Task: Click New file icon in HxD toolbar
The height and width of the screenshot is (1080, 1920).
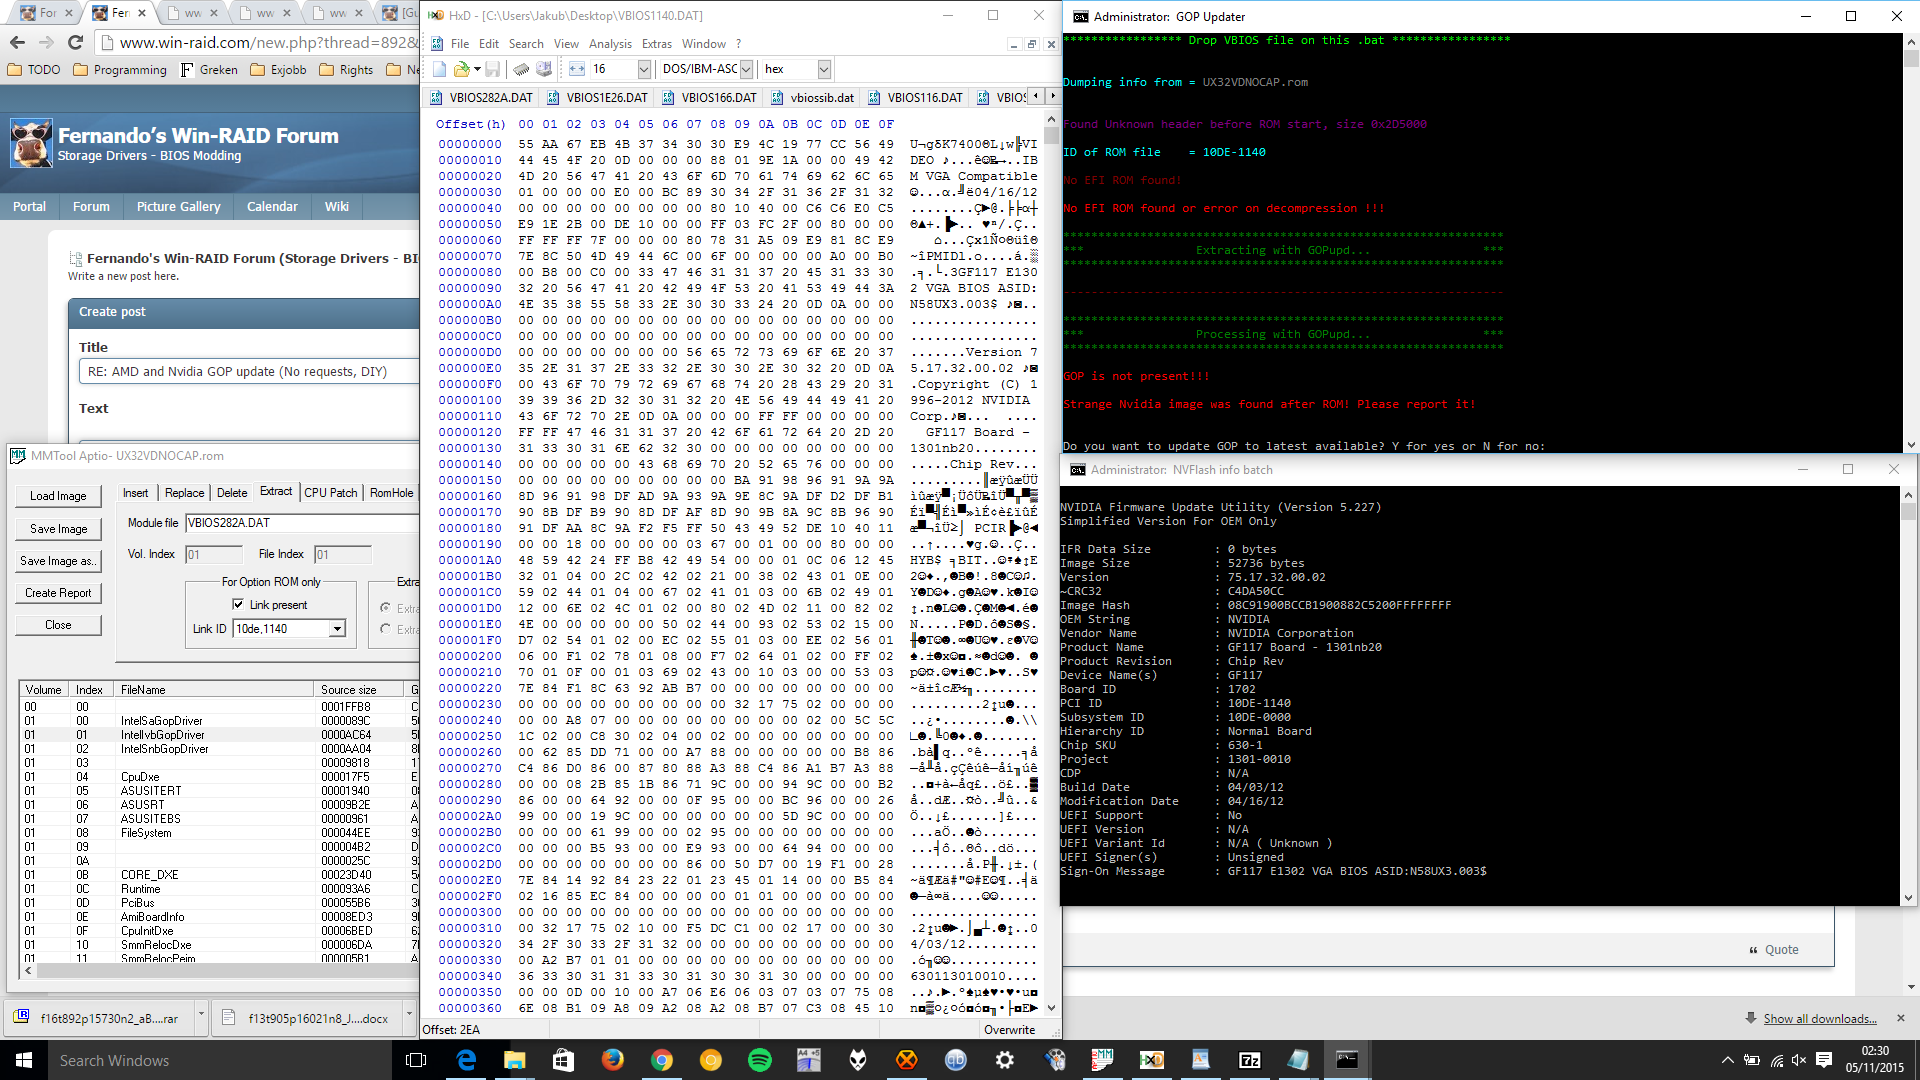Action: [x=439, y=69]
